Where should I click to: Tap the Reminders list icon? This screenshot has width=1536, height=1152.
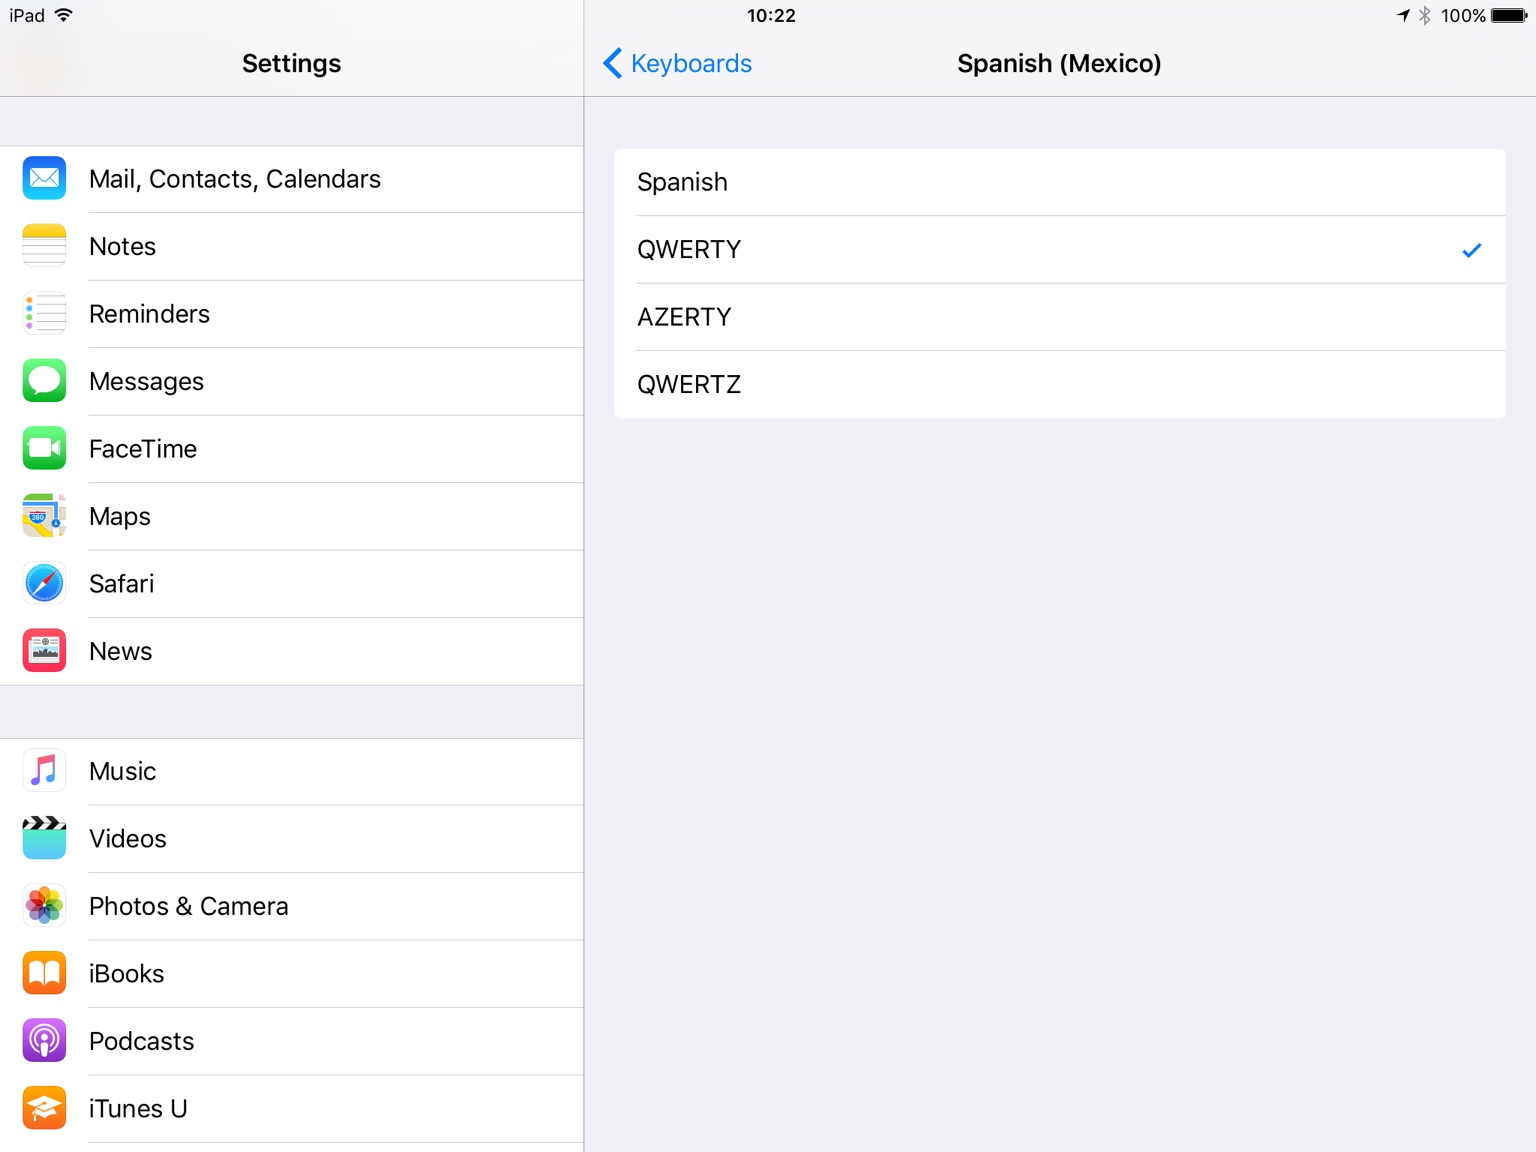44,313
